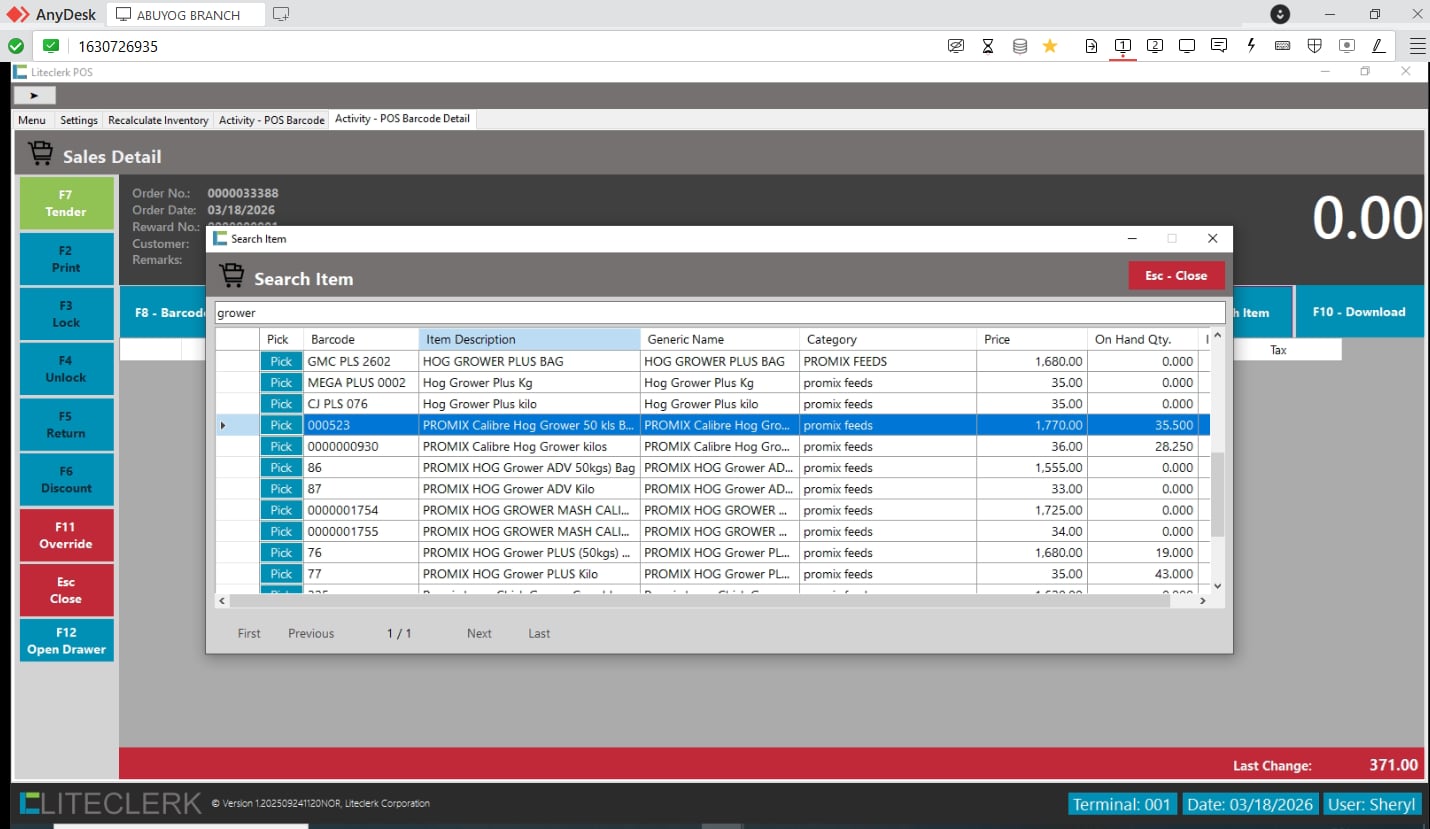Click the yellow favorites star icon
Image resolution: width=1430 pixels, height=829 pixels.
(x=1050, y=46)
